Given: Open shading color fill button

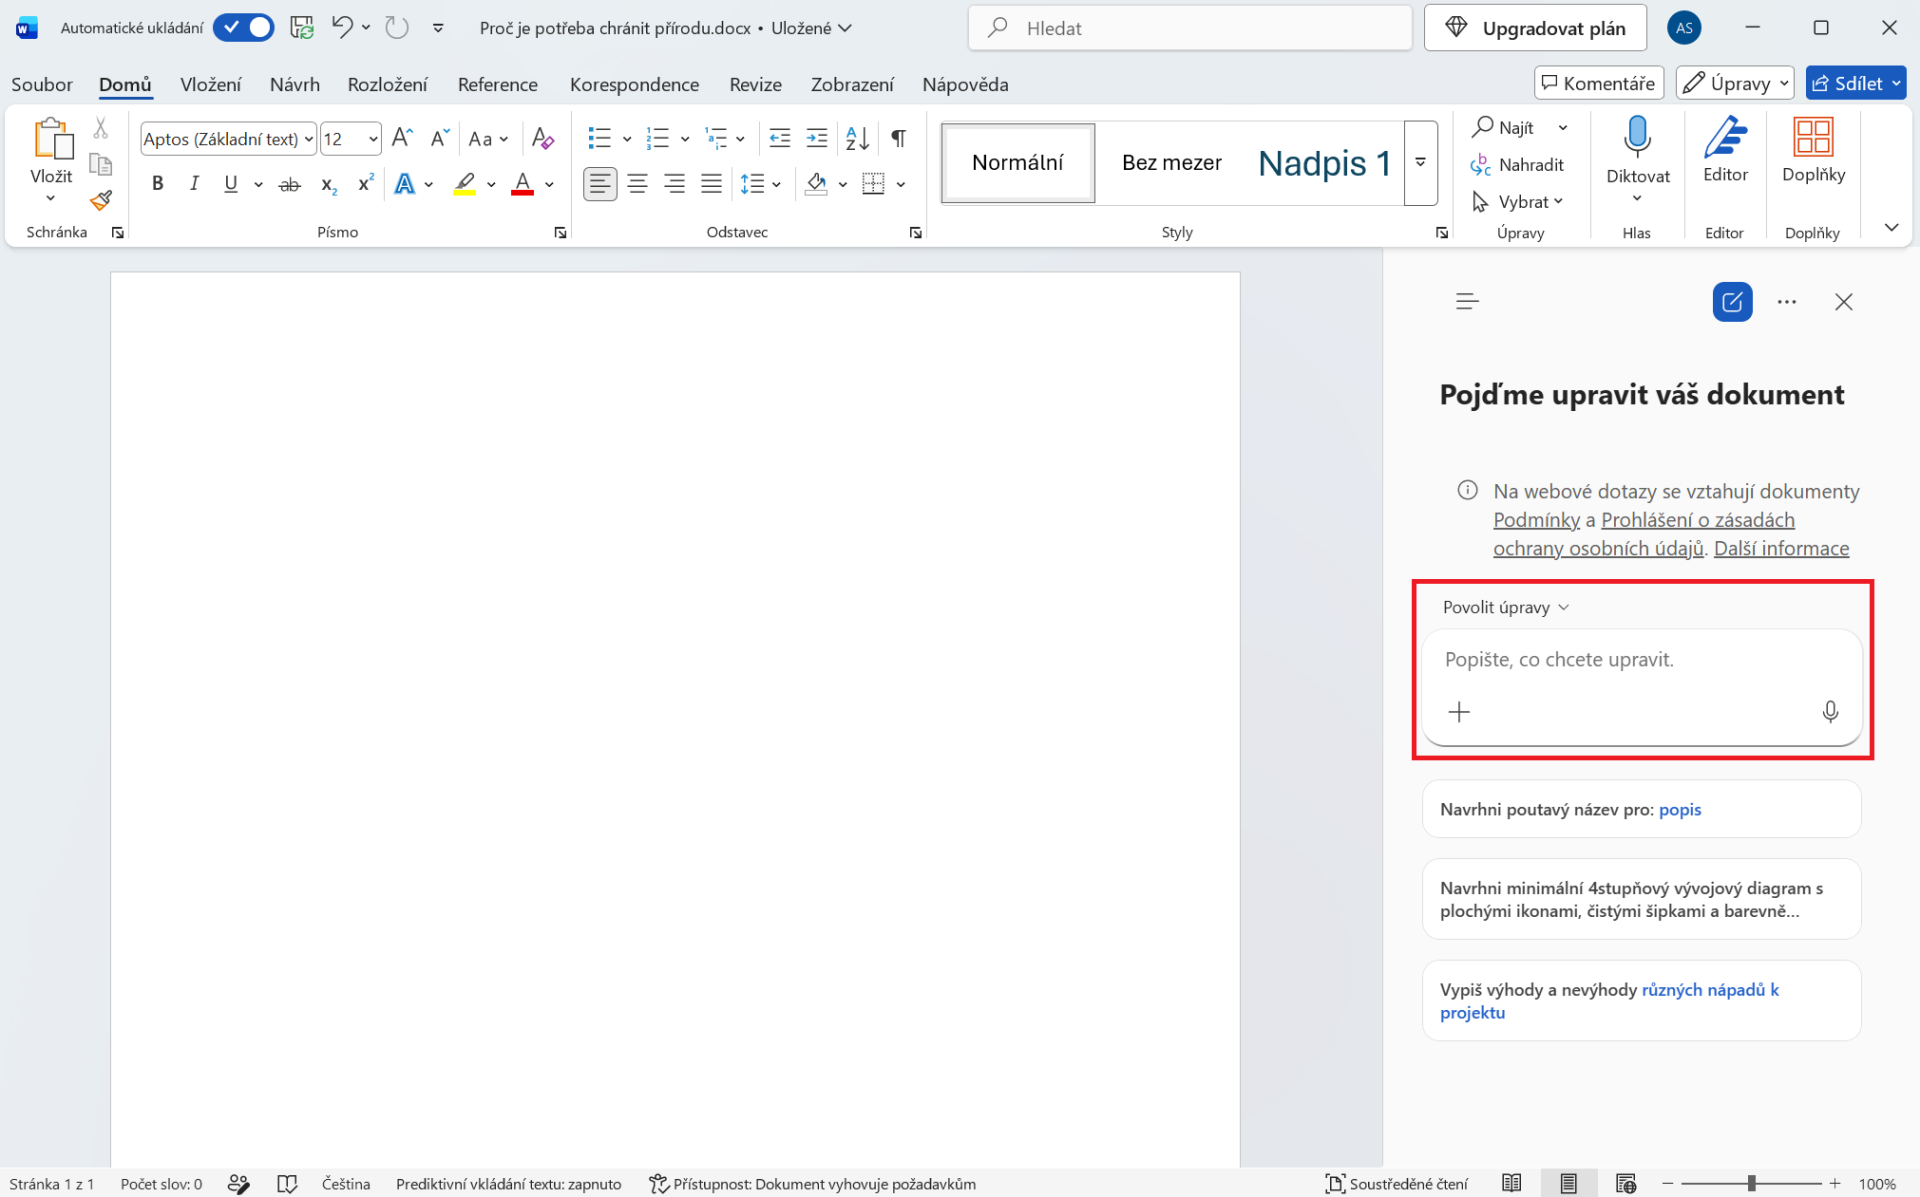Looking at the screenshot, I should coord(816,184).
